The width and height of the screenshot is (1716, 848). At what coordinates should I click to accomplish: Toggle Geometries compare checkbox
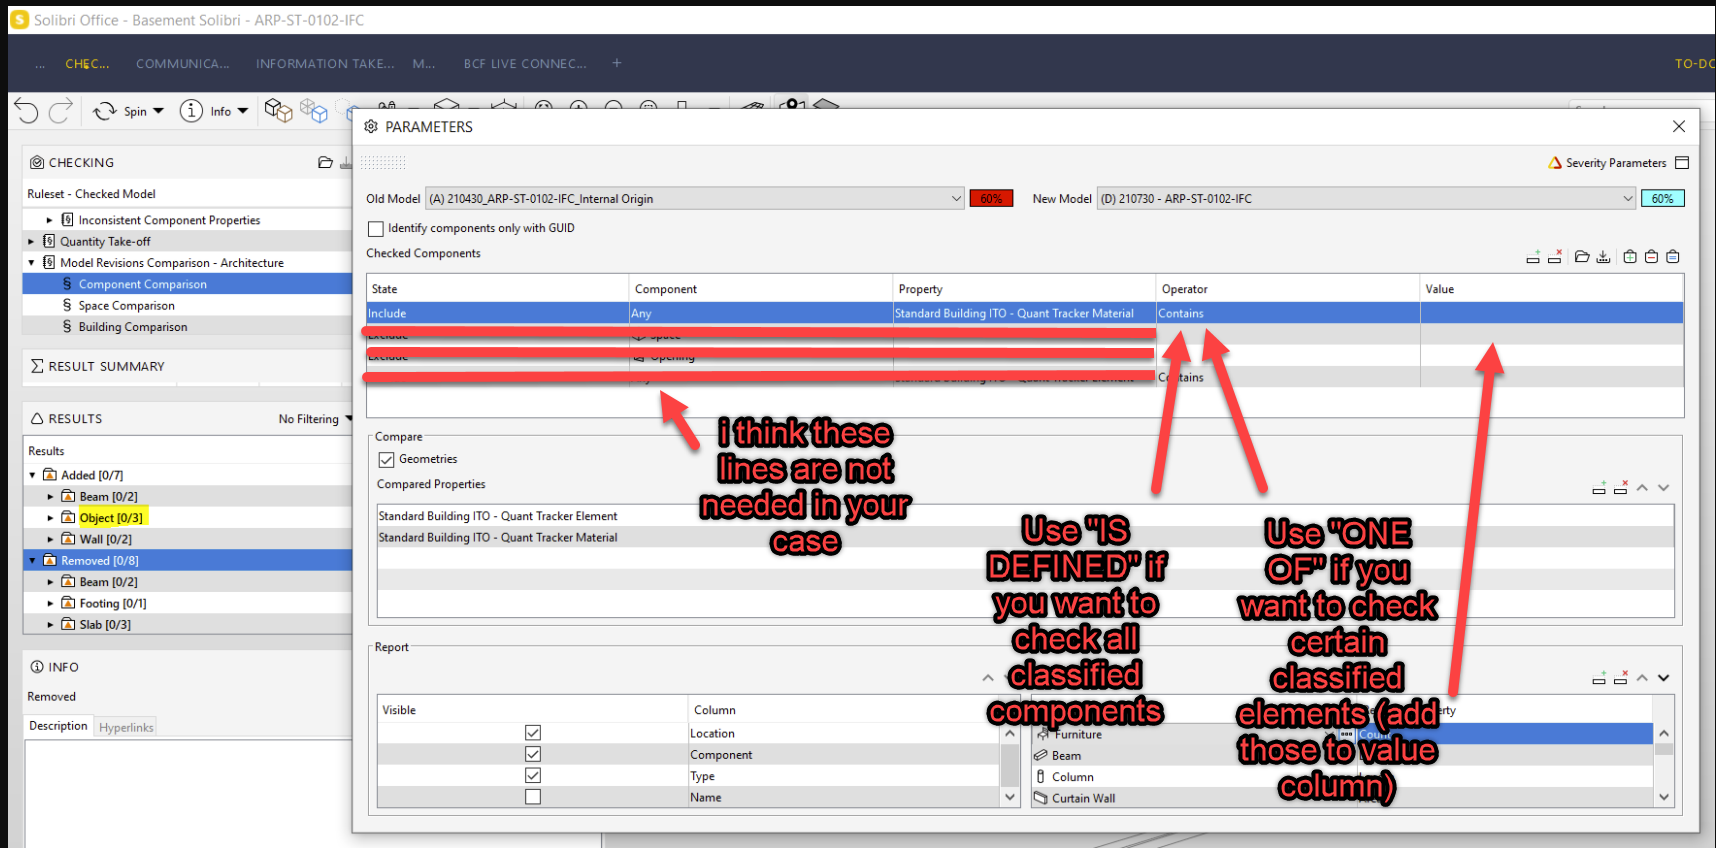point(386,460)
